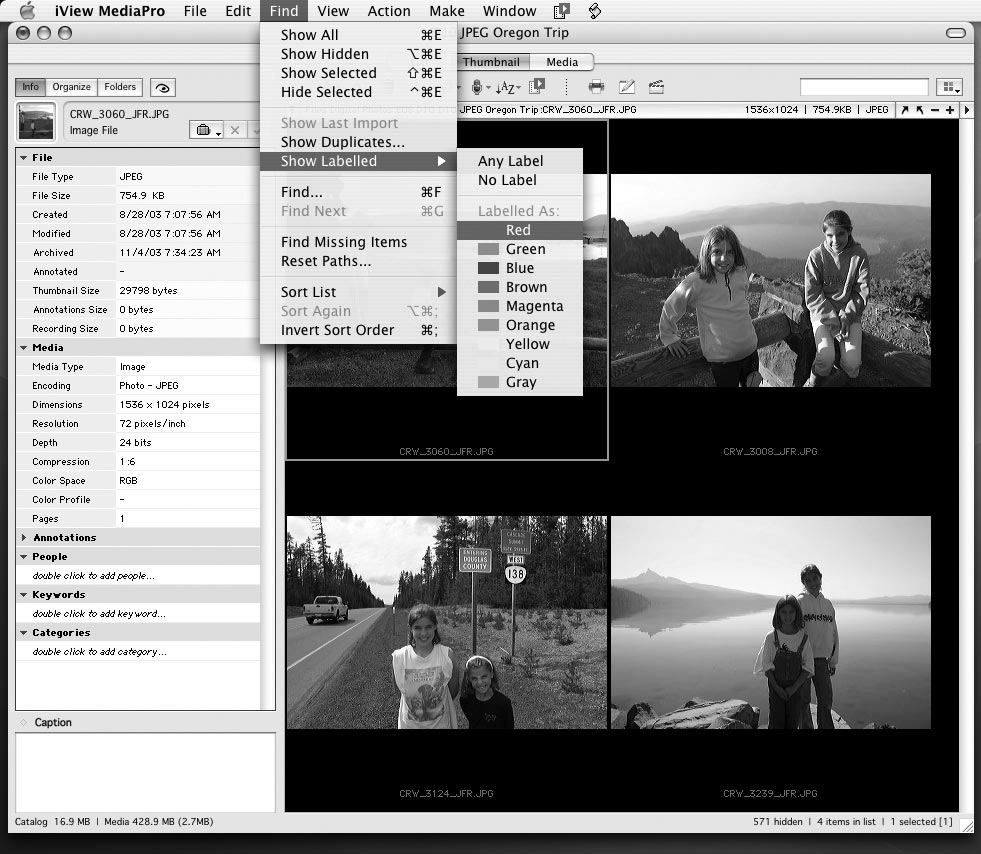Choose Show All from the Find menu
981x854 pixels.
(358, 35)
